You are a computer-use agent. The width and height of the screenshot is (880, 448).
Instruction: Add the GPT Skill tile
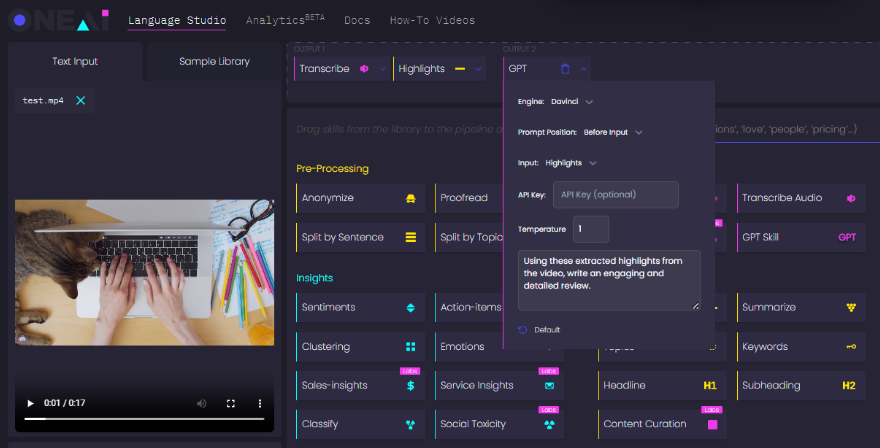(801, 237)
